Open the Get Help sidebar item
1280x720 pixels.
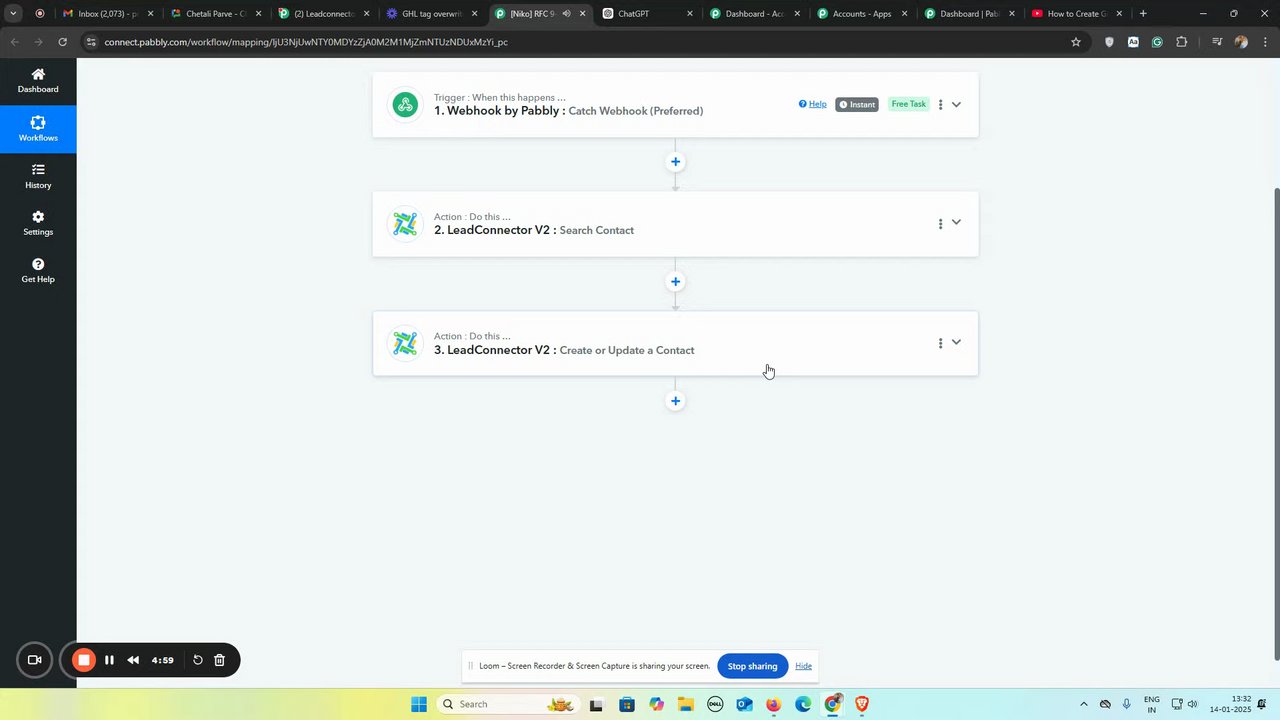click(x=38, y=271)
